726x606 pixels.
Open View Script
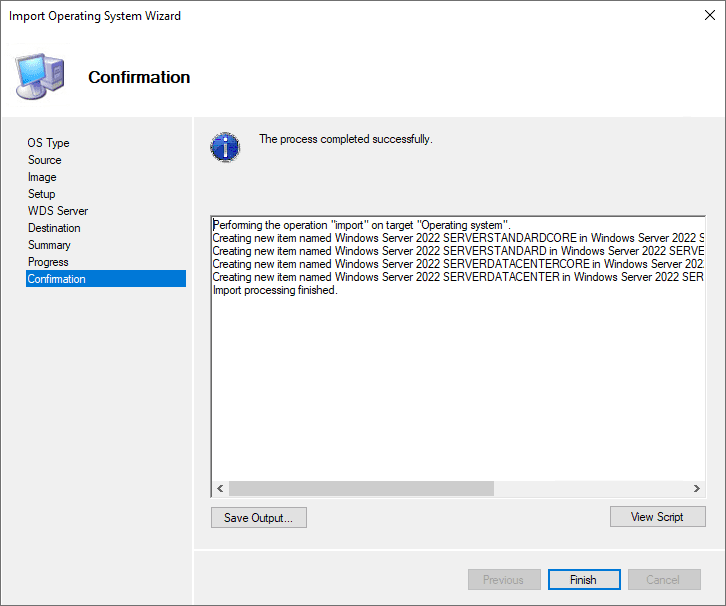[657, 517]
